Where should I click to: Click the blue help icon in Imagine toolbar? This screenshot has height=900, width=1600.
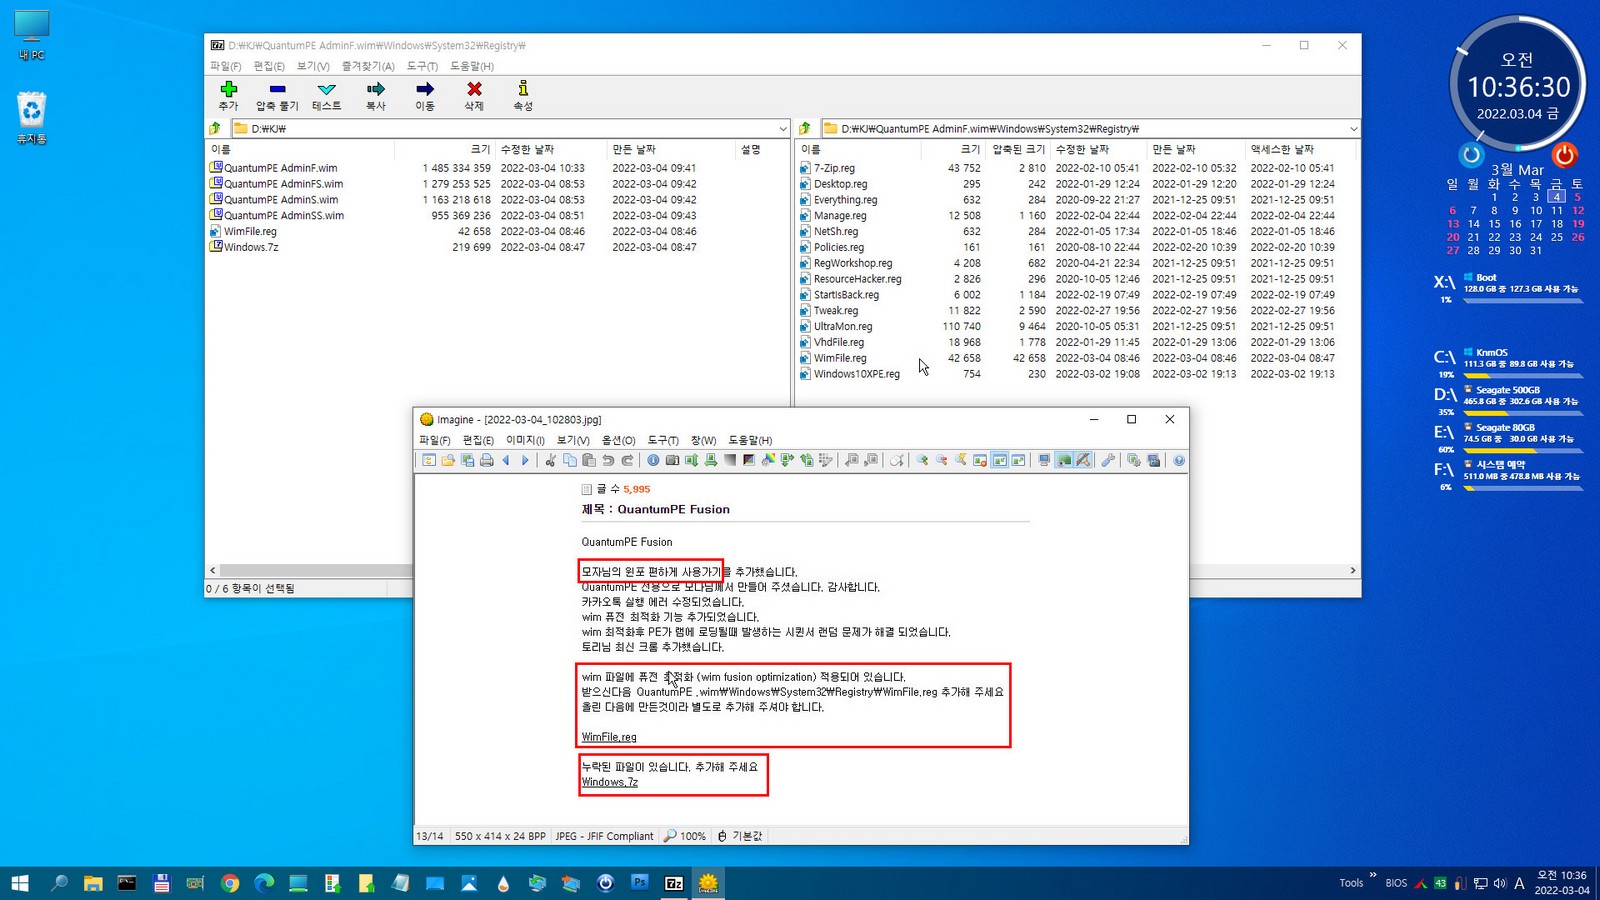pos(1179,460)
